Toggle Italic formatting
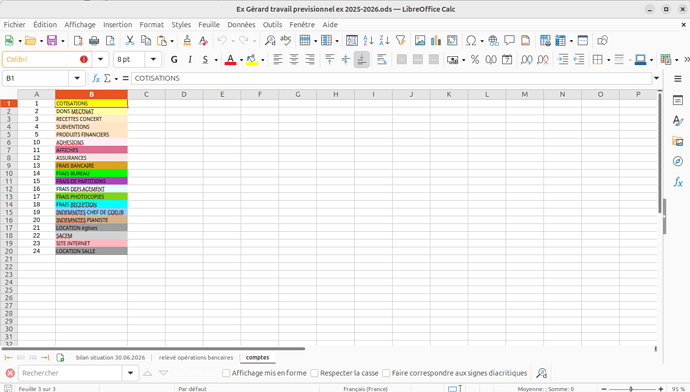This screenshot has height=392, width=690. point(190,59)
